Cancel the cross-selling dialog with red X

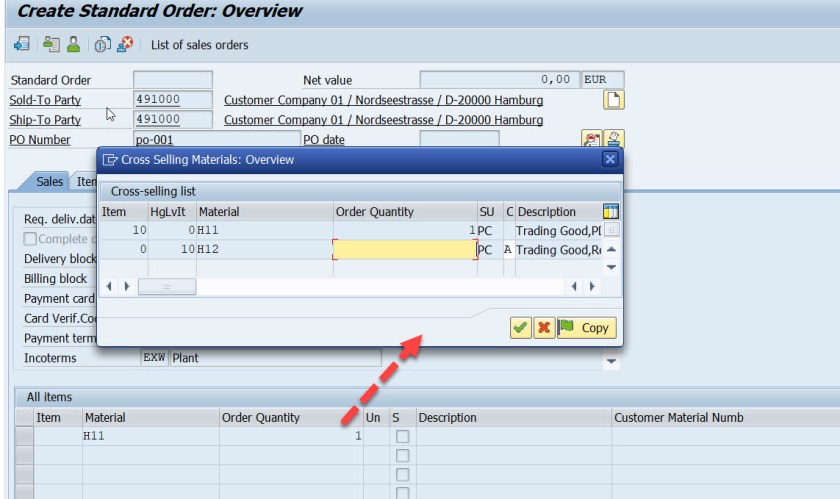point(544,327)
